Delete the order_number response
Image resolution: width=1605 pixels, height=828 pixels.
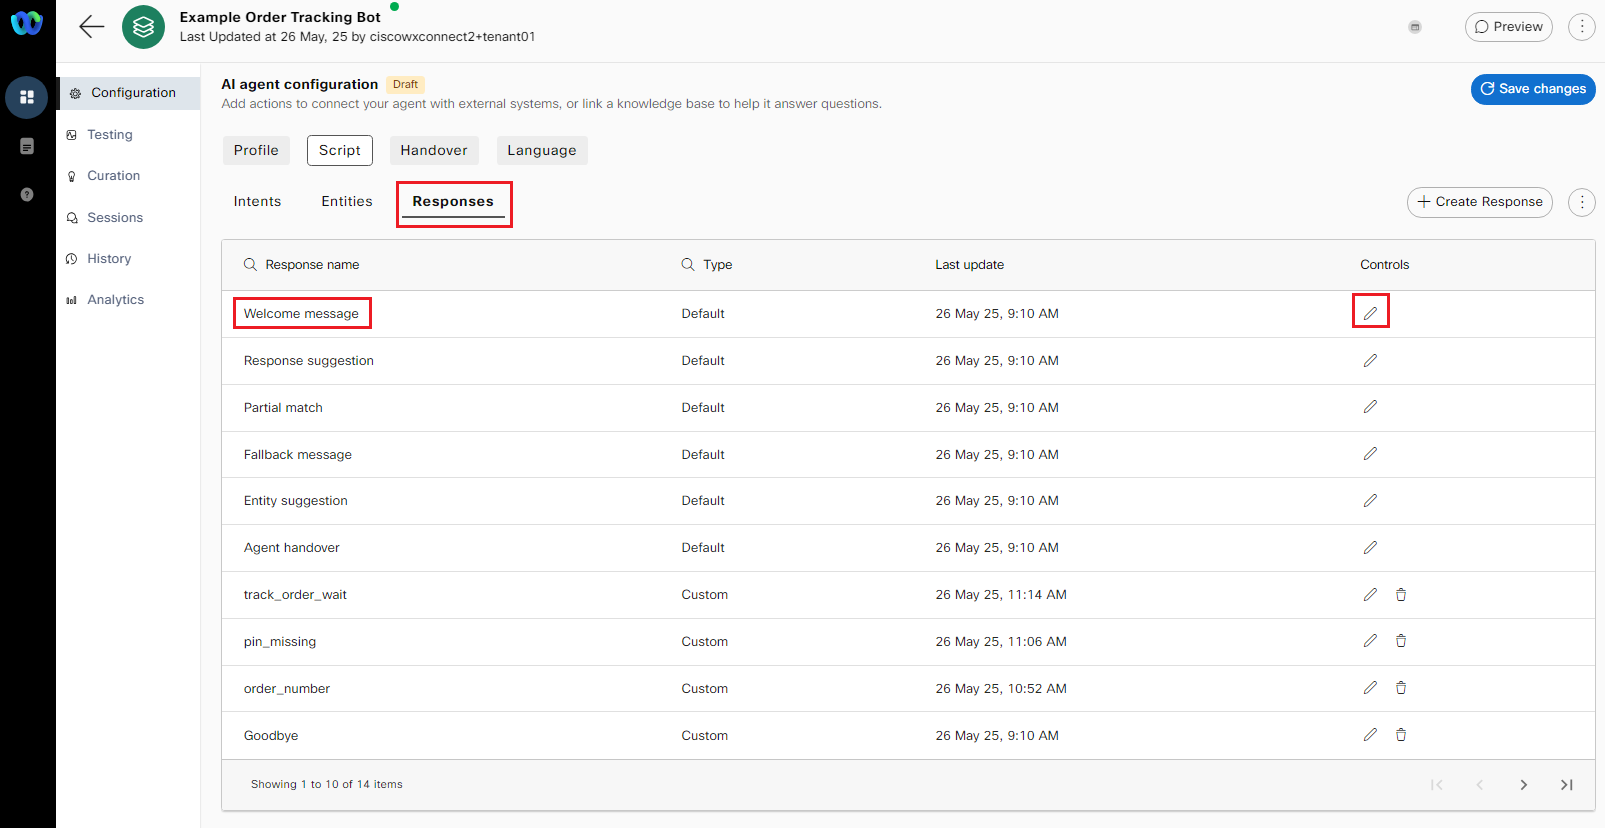(1401, 688)
